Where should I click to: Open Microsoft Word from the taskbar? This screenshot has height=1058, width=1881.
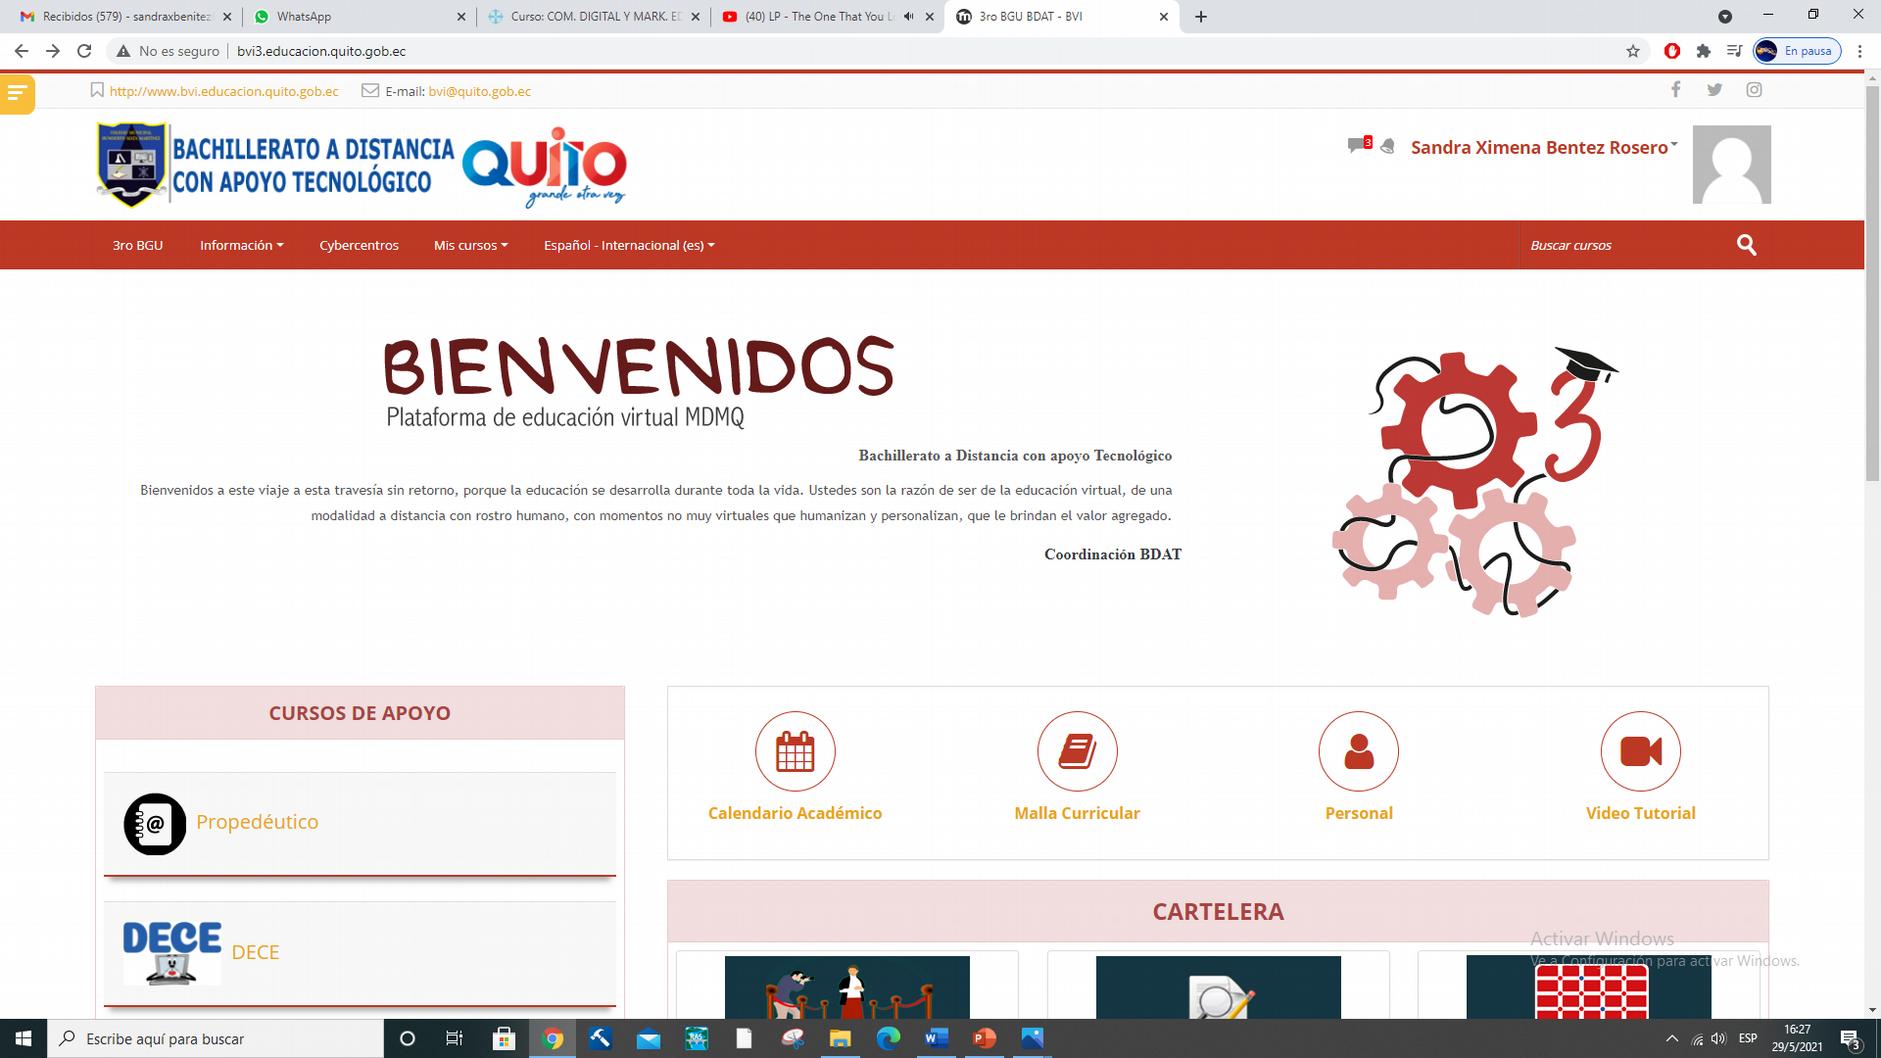coord(936,1039)
